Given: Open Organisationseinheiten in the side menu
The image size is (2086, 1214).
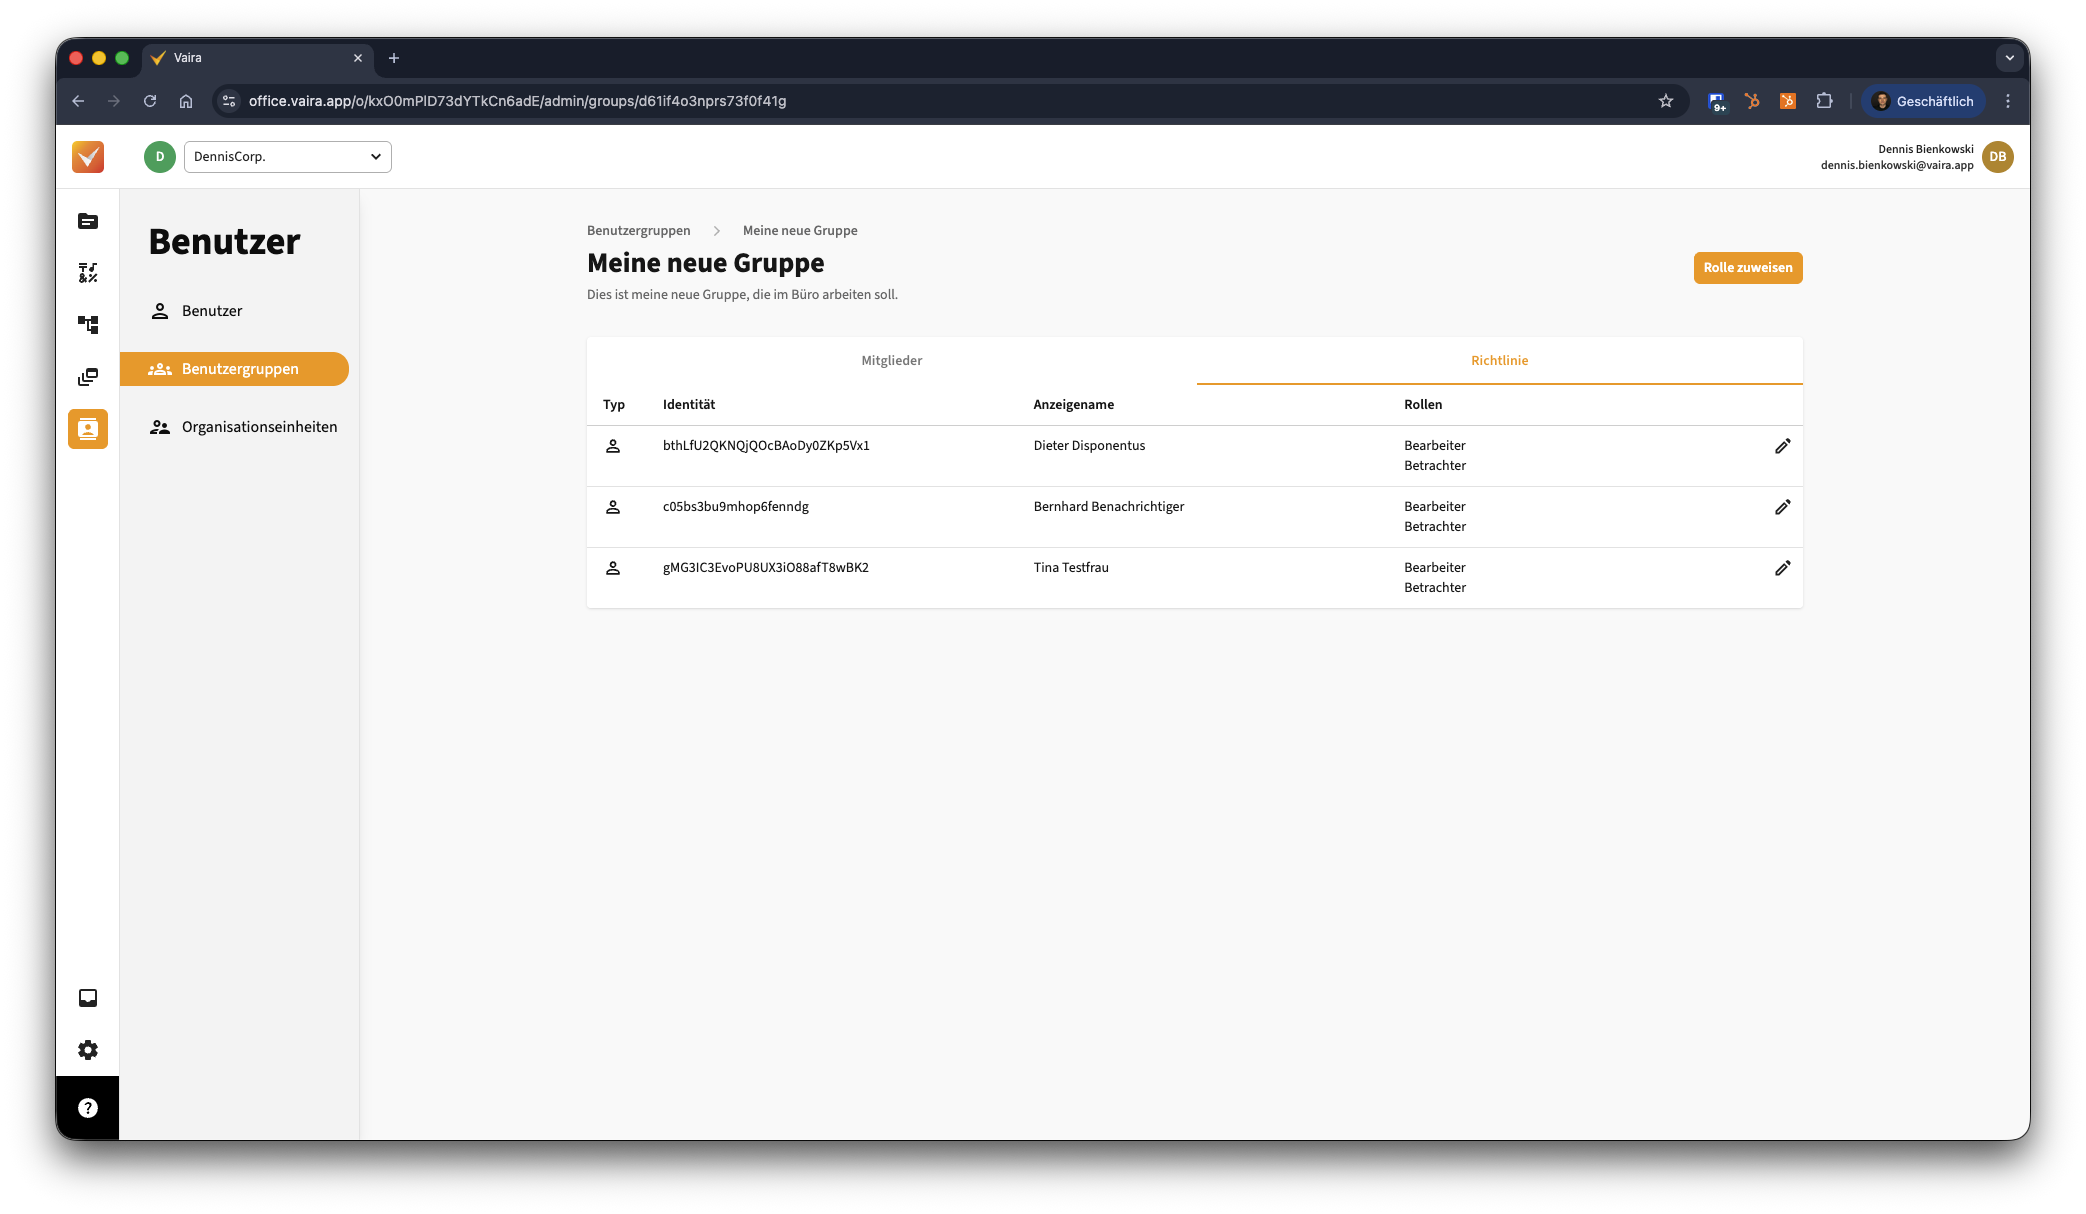Looking at the screenshot, I should [x=259, y=427].
